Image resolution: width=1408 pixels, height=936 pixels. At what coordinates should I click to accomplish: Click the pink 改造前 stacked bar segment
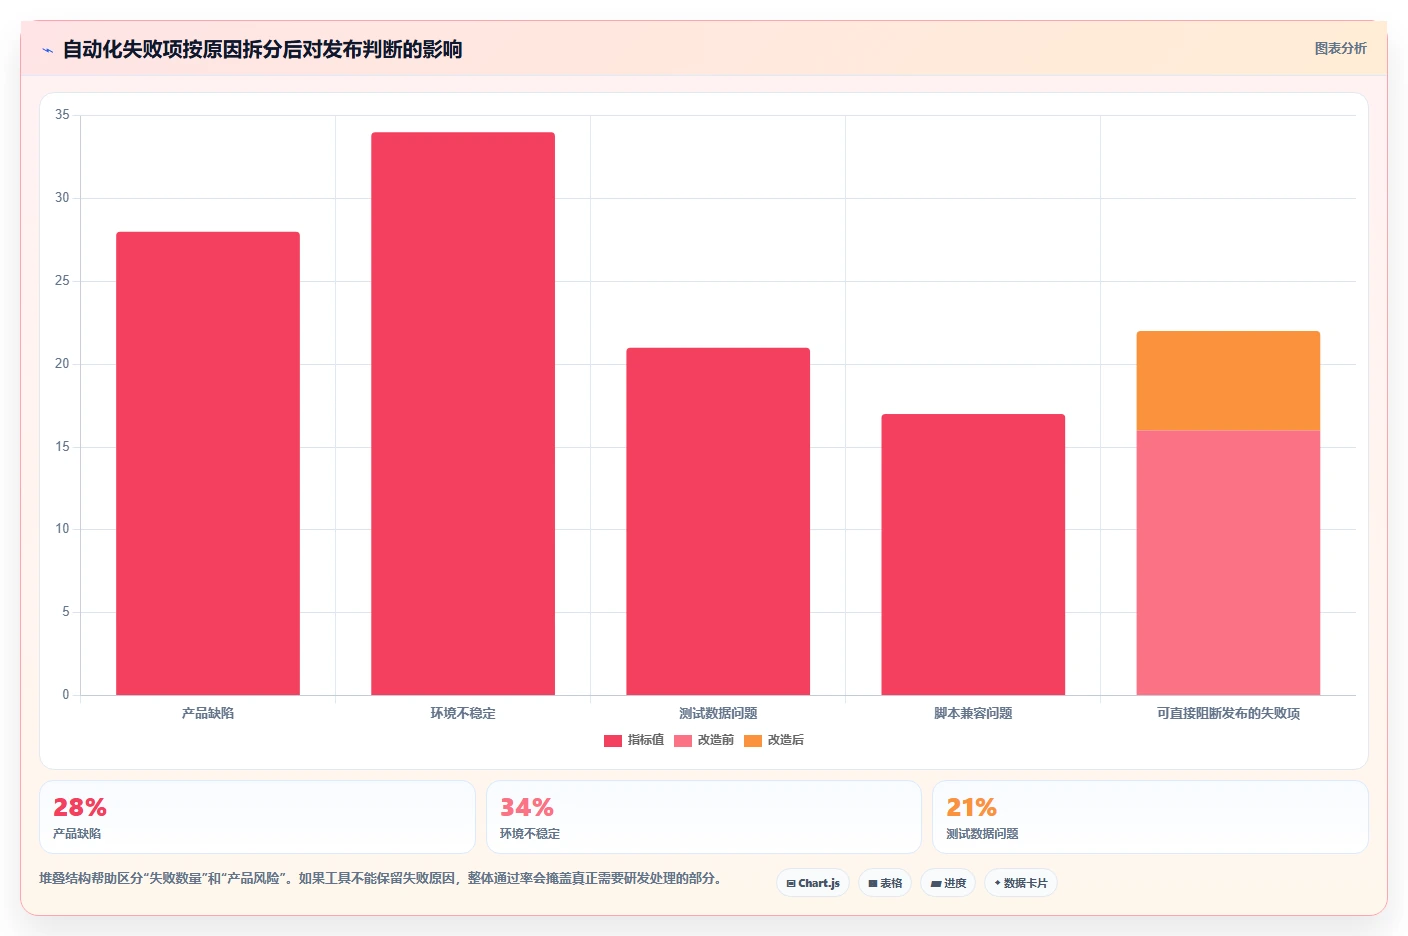pos(1228,563)
